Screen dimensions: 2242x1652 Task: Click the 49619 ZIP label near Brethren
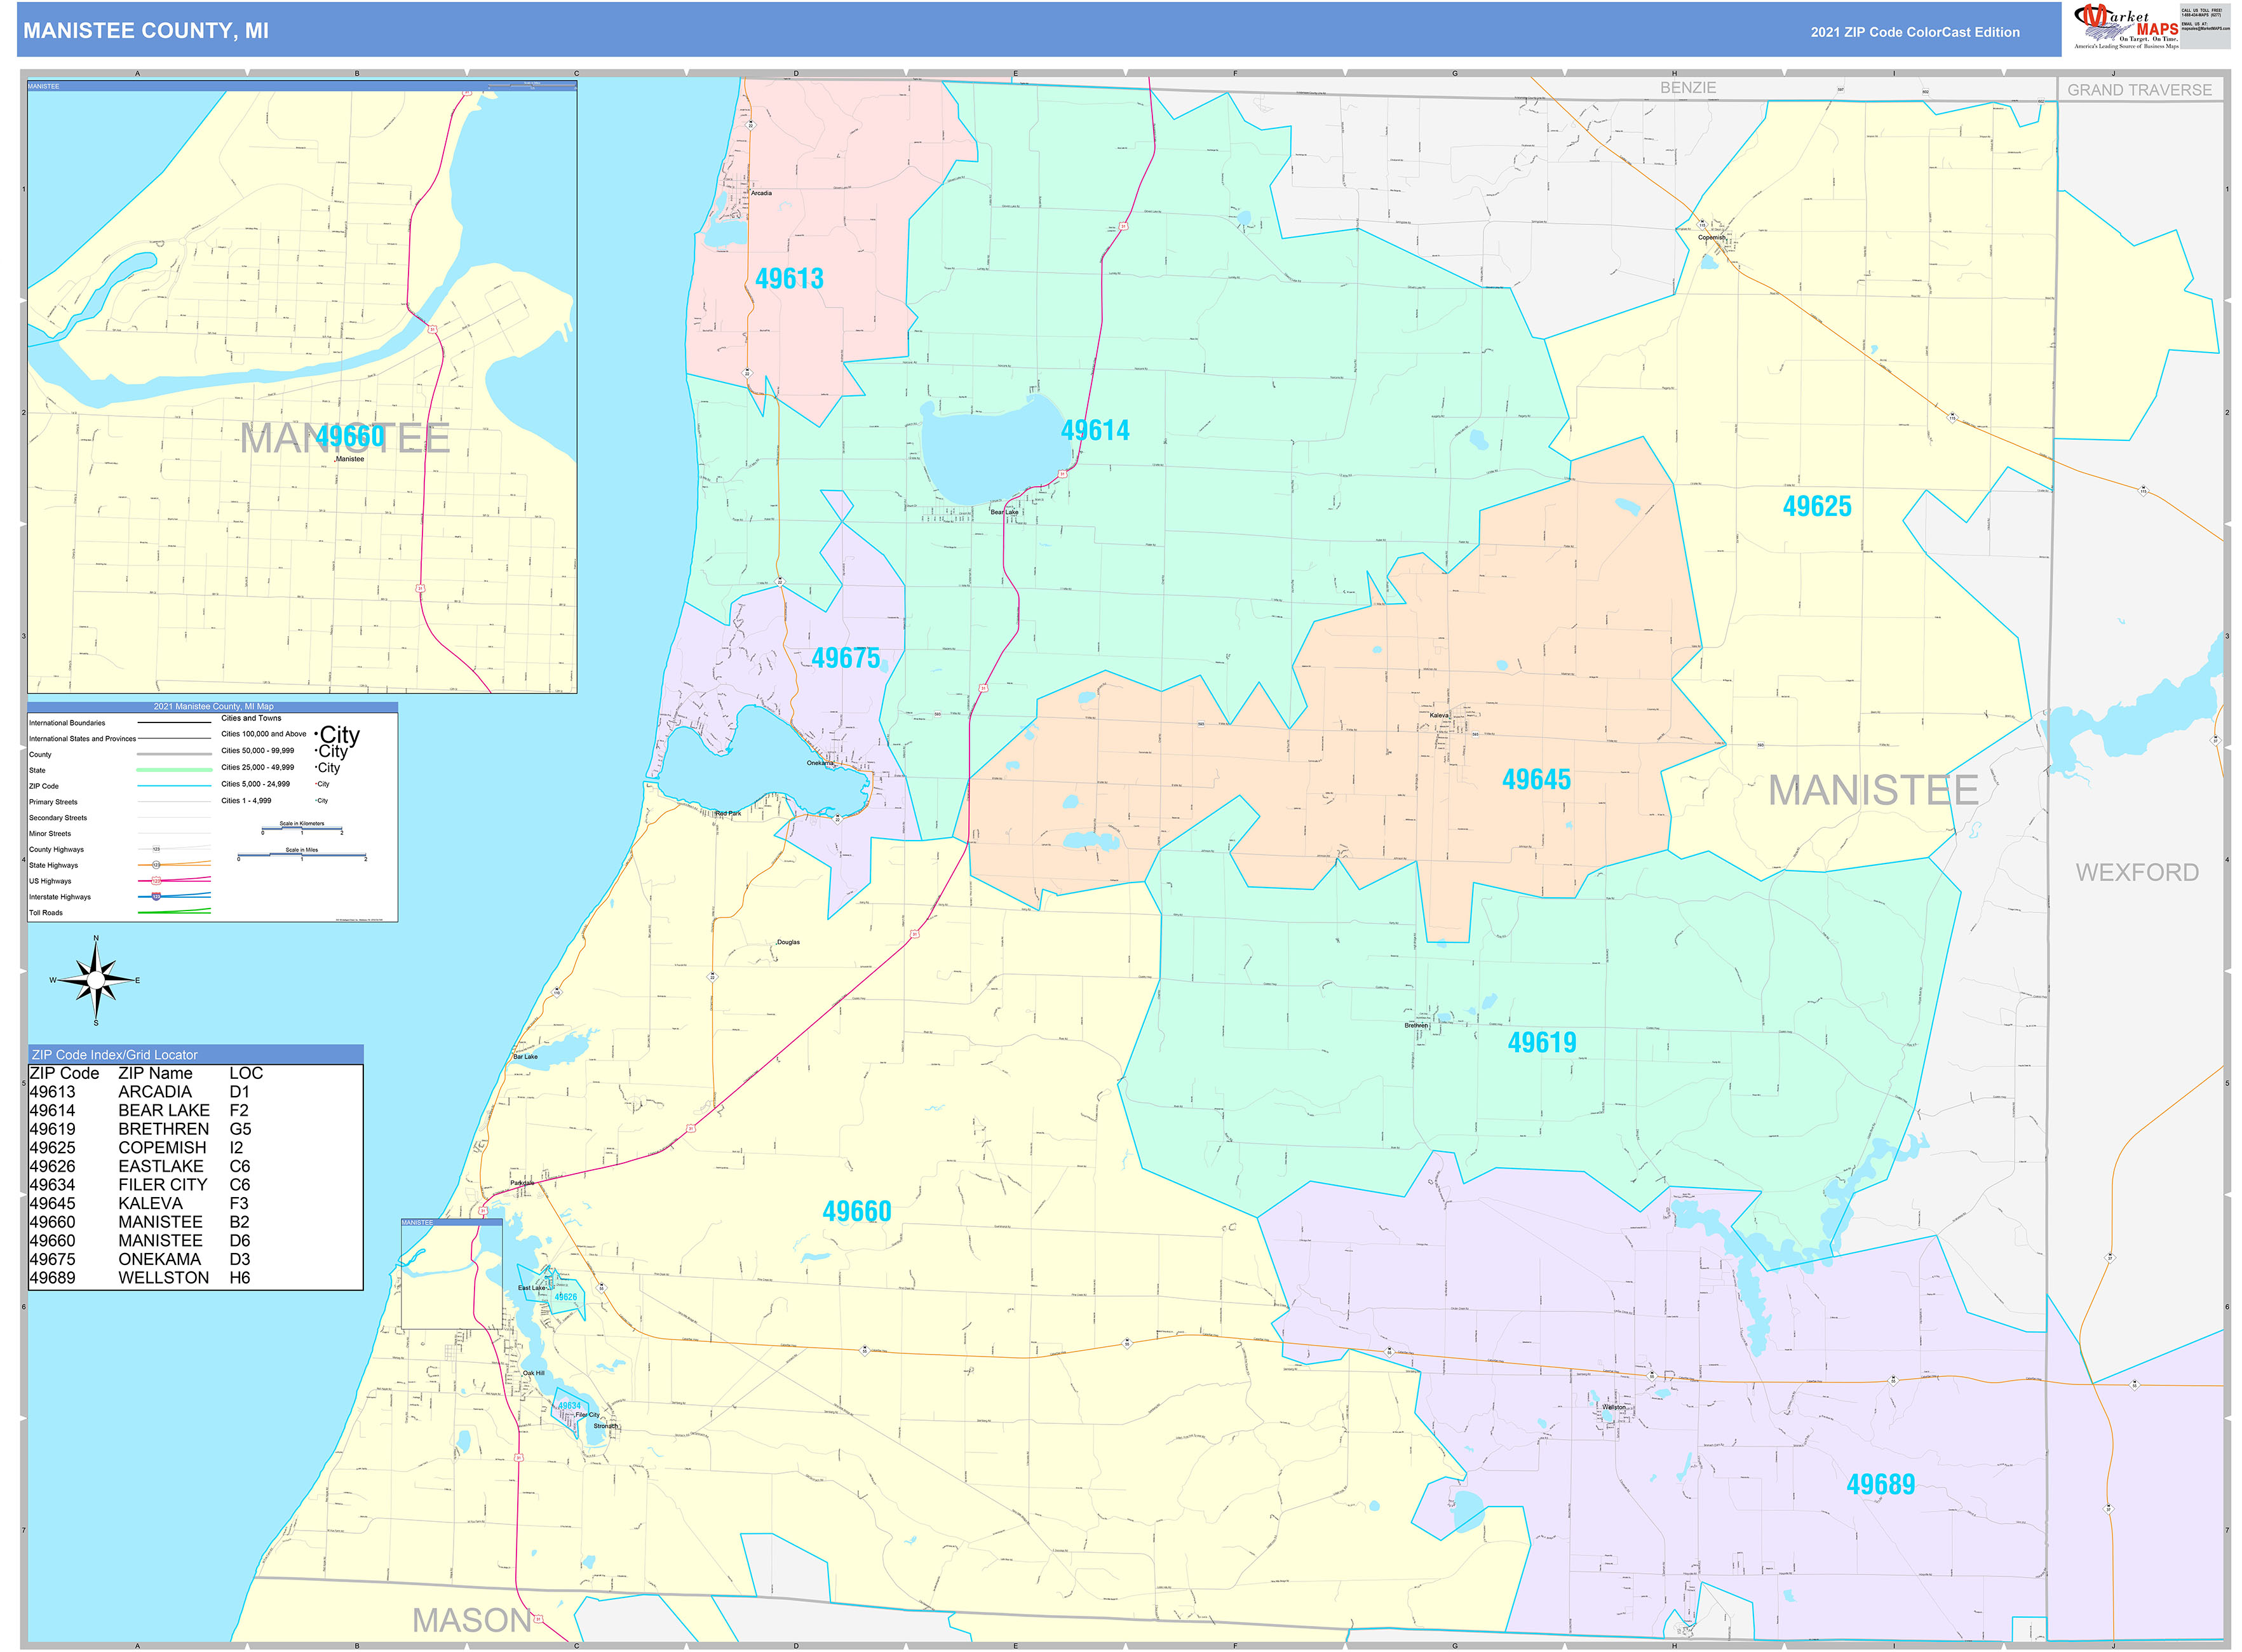click(x=1541, y=1043)
